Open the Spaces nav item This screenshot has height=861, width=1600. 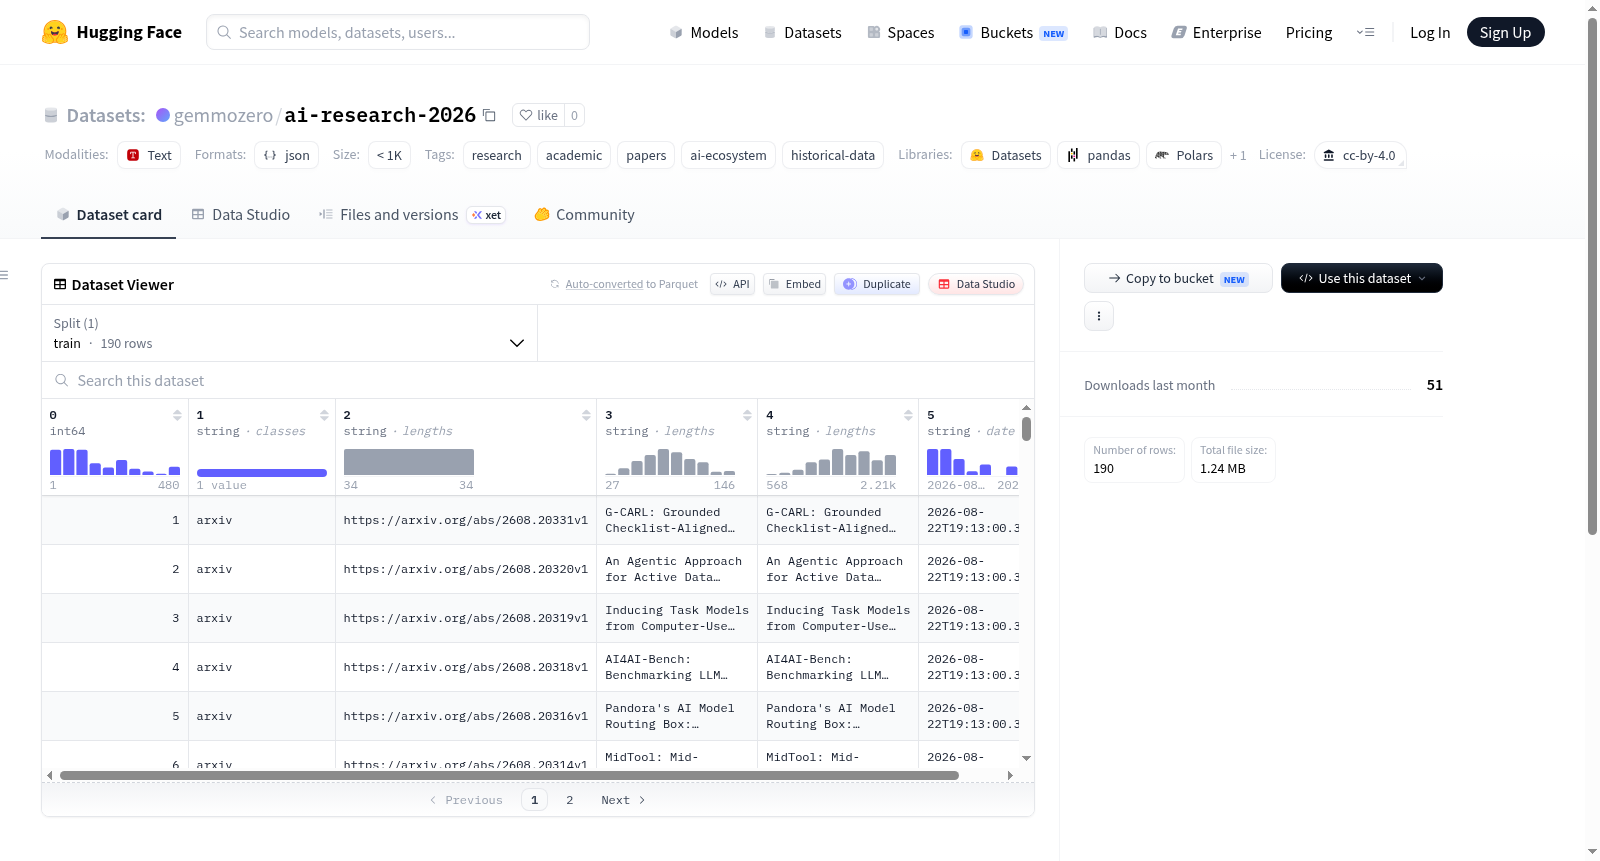901,32
